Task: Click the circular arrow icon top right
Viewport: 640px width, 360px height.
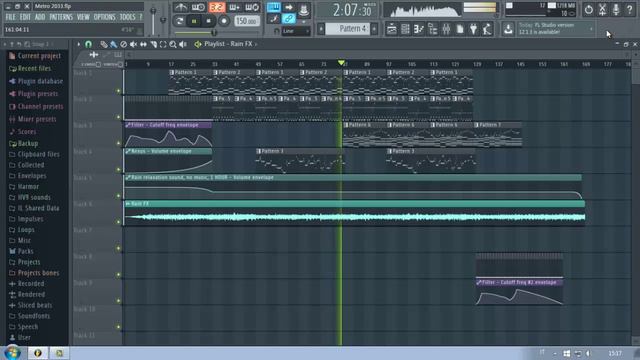Action: [589, 9]
